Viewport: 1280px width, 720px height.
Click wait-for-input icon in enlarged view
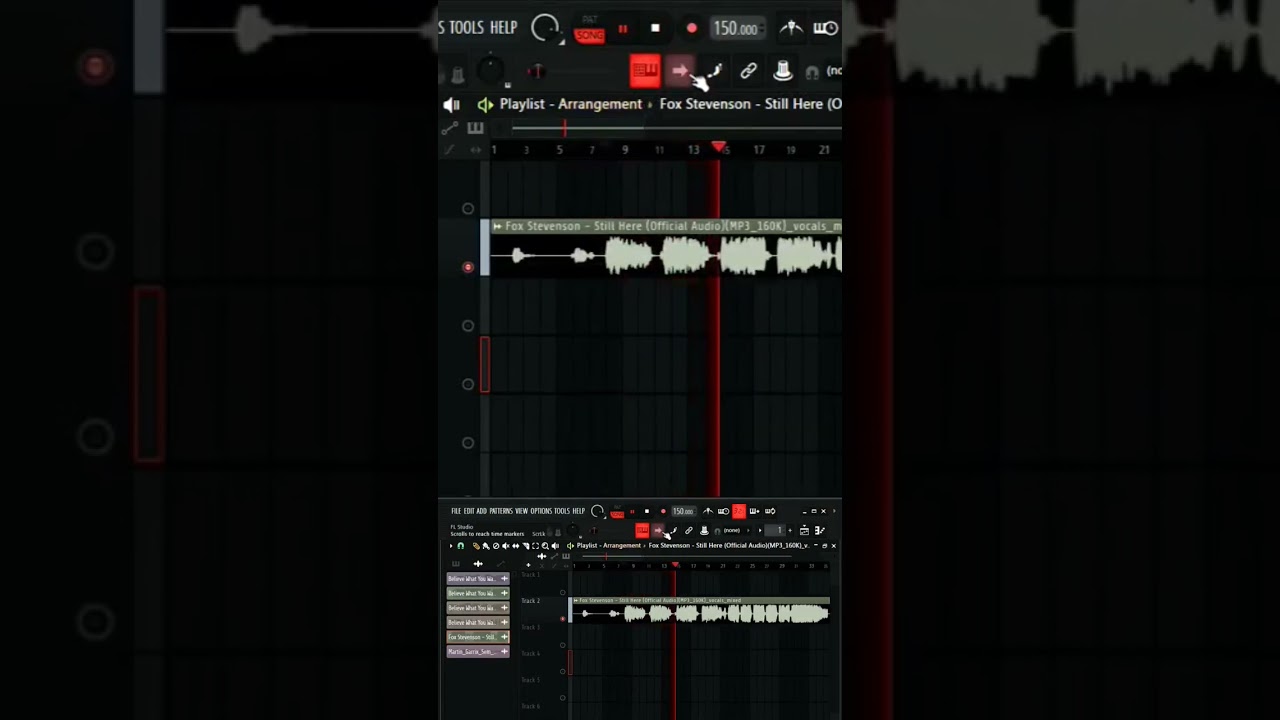tap(826, 28)
